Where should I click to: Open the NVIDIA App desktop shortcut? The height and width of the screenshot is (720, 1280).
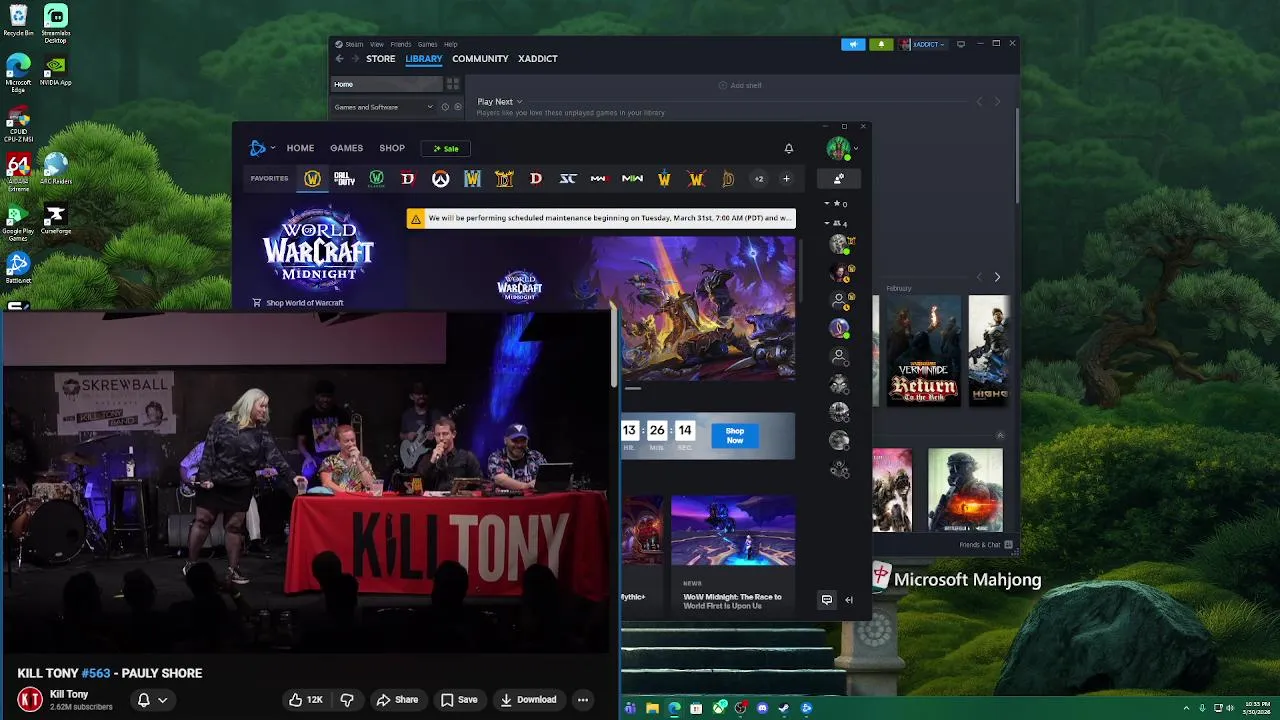(56, 72)
